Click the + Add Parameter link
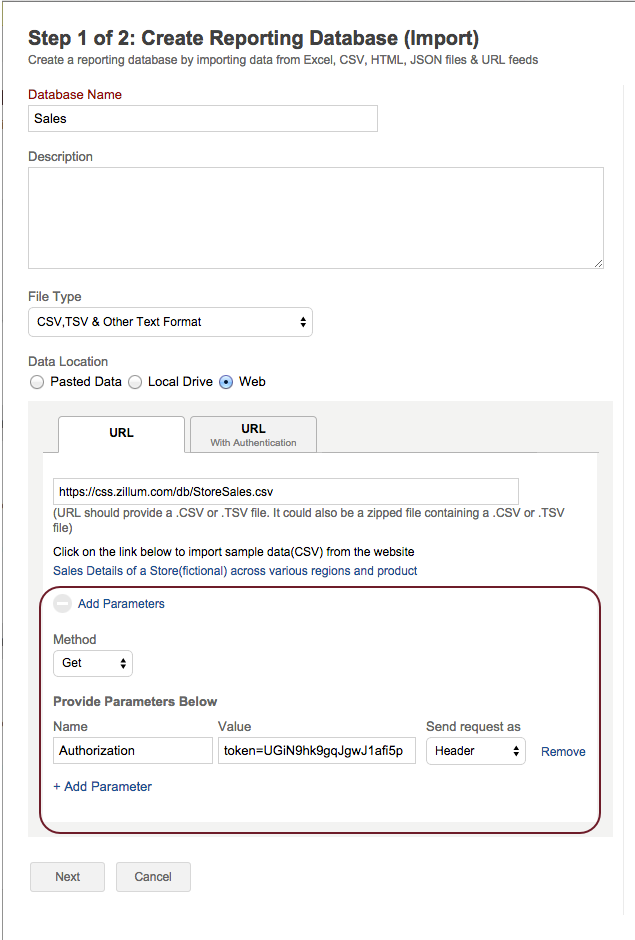 [102, 787]
